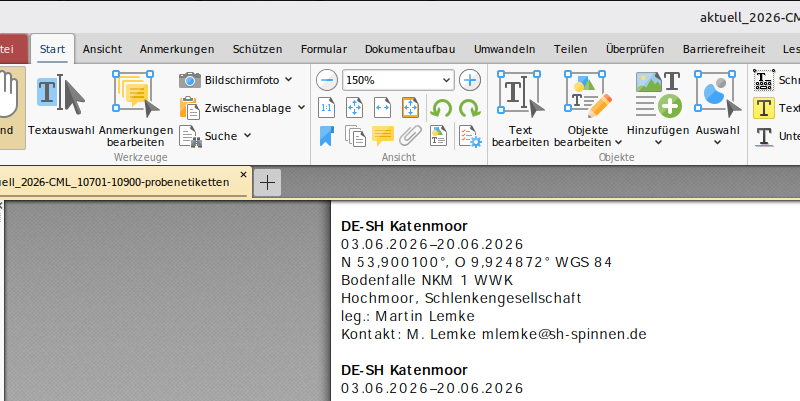Image resolution: width=800 pixels, height=401 pixels.
Task: Select the yellow text box tool icon
Action: pos(764,108)
